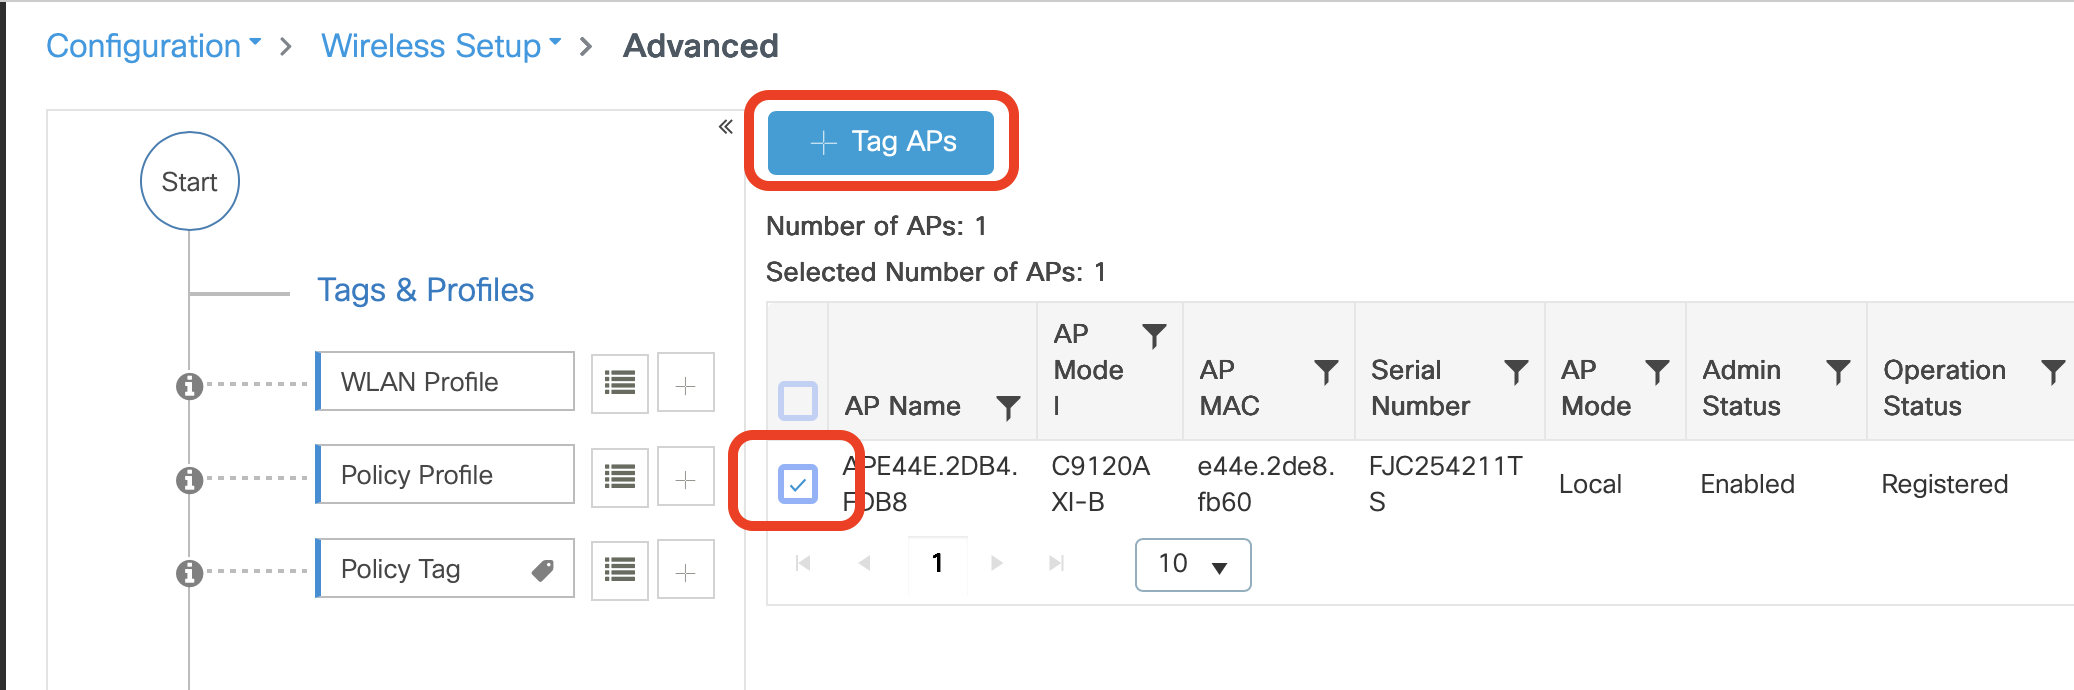Open the Policy Tag list icon
Screen dimensions: 2074x690
point(620,570)
